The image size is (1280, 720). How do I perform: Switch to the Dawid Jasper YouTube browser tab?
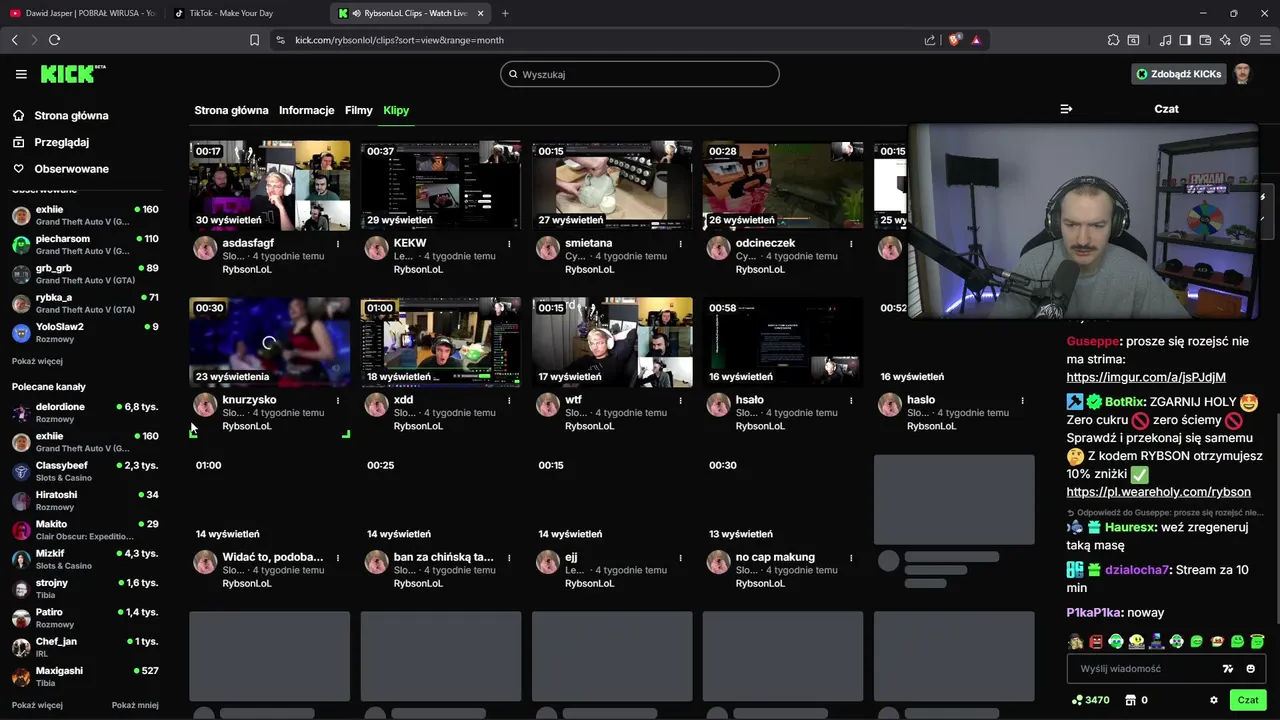(x=82, y=13)
